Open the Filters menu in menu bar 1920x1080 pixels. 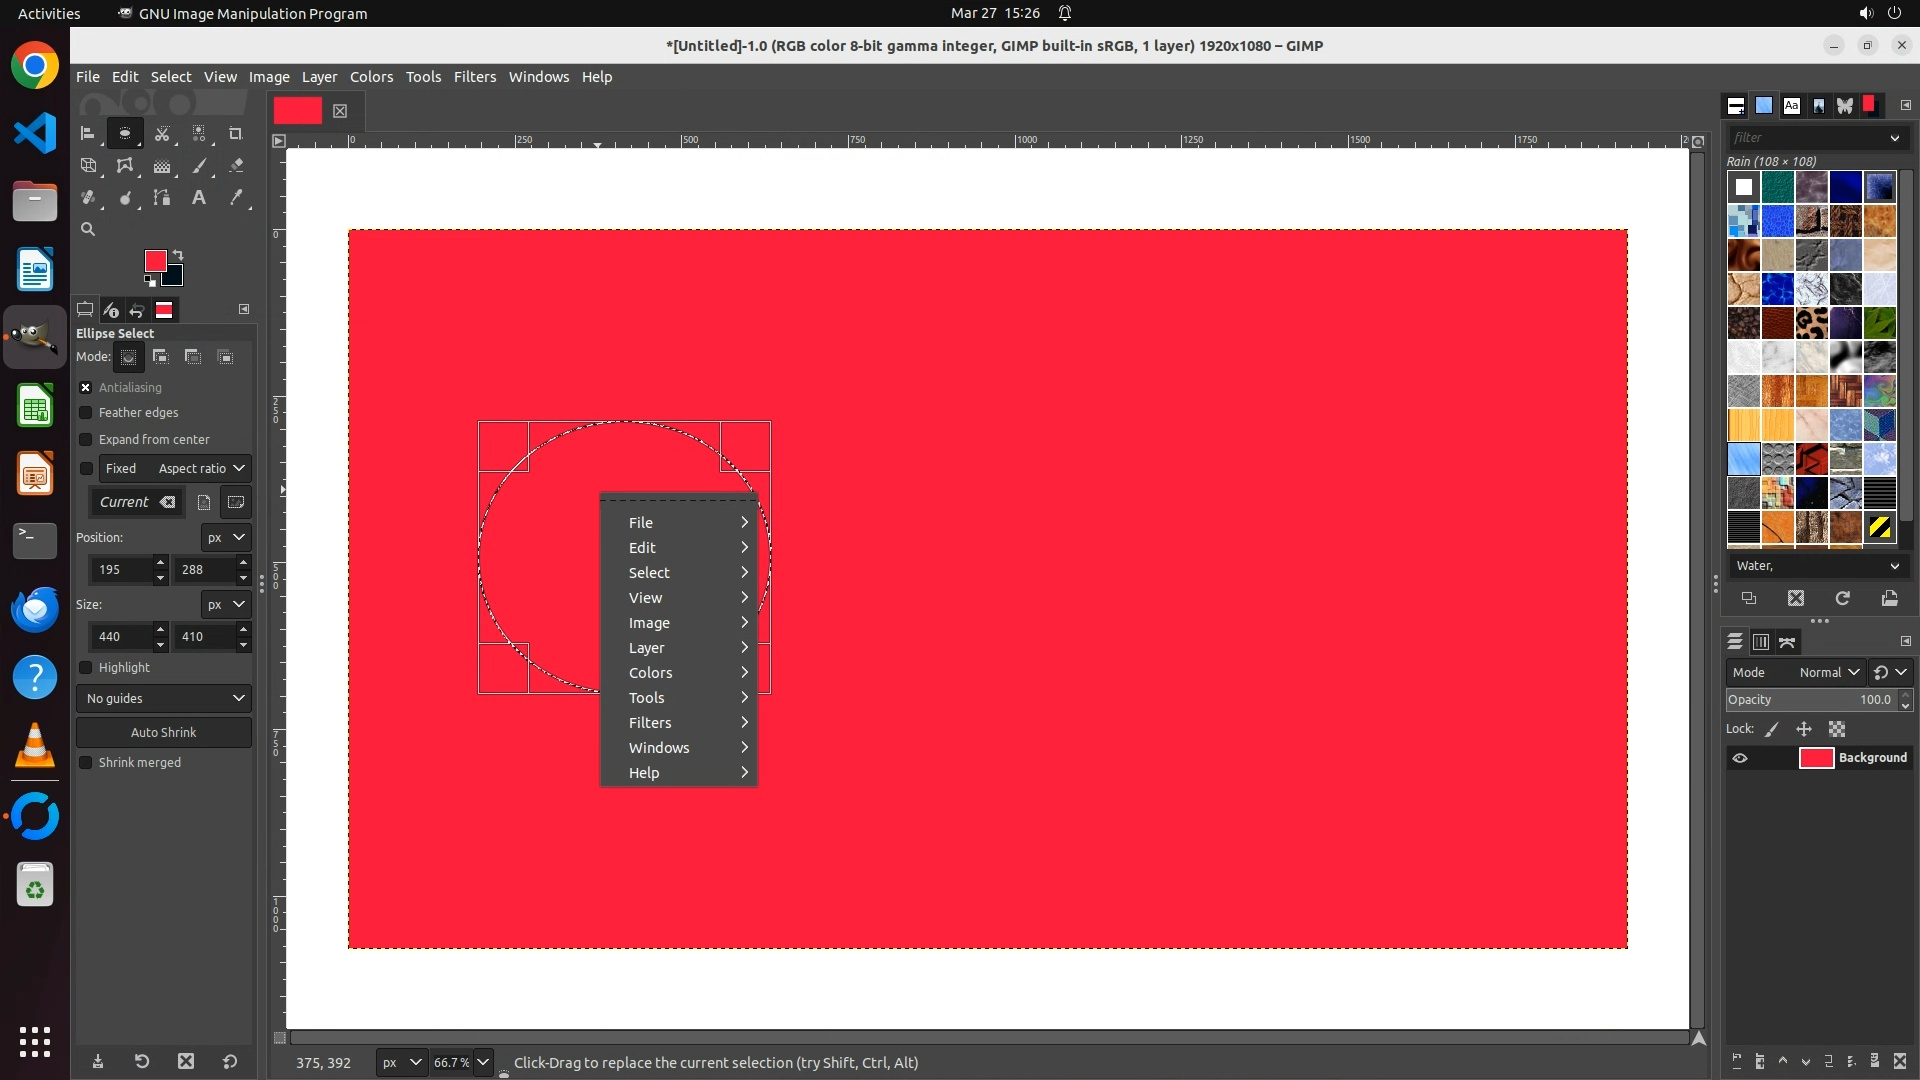[474, 77]
